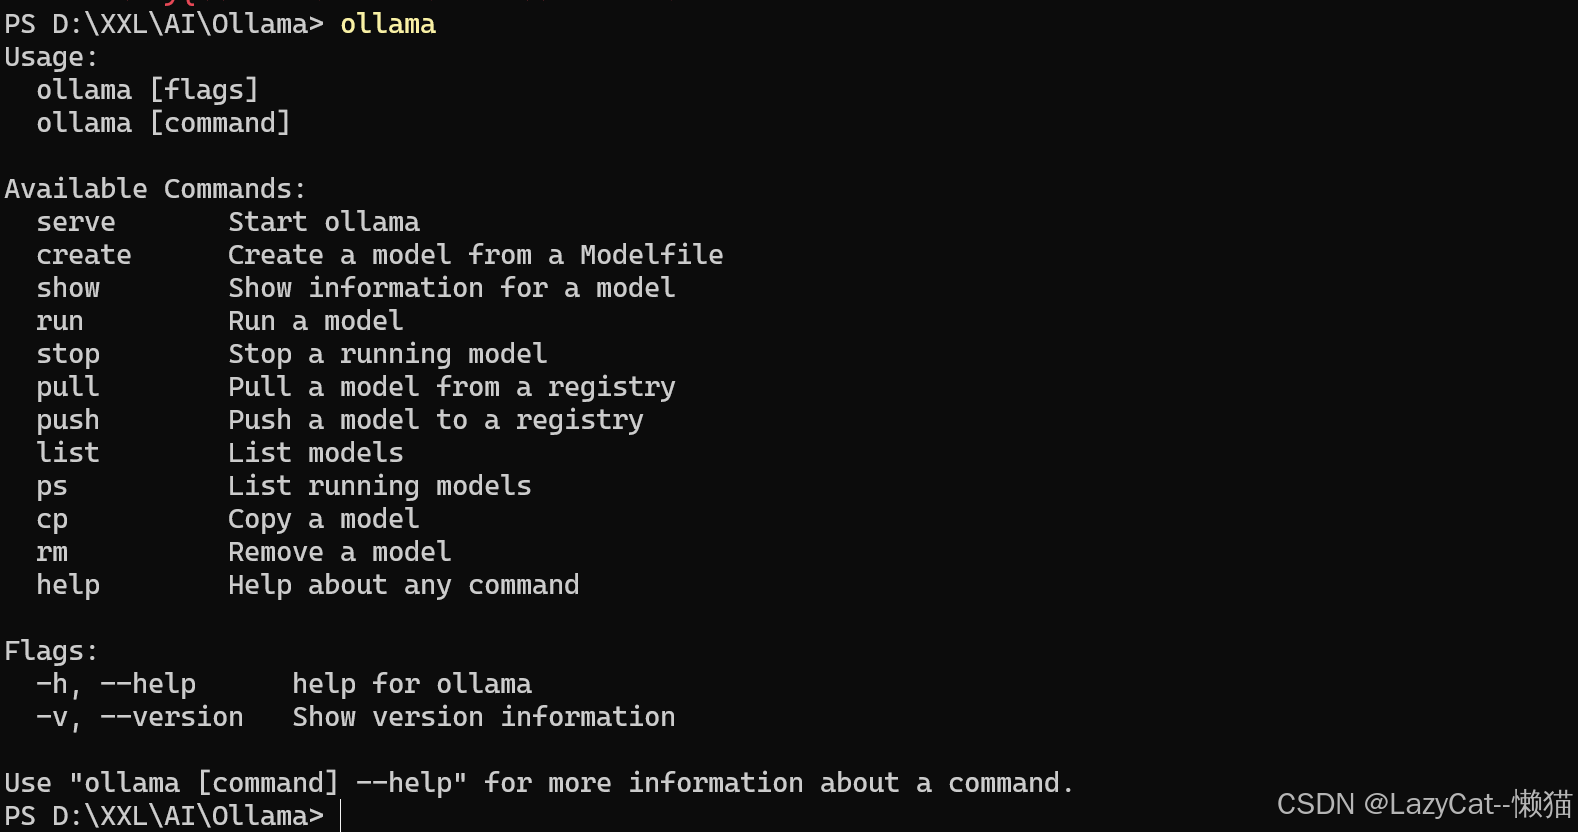Click the 'ps' command name

(52, 488)
